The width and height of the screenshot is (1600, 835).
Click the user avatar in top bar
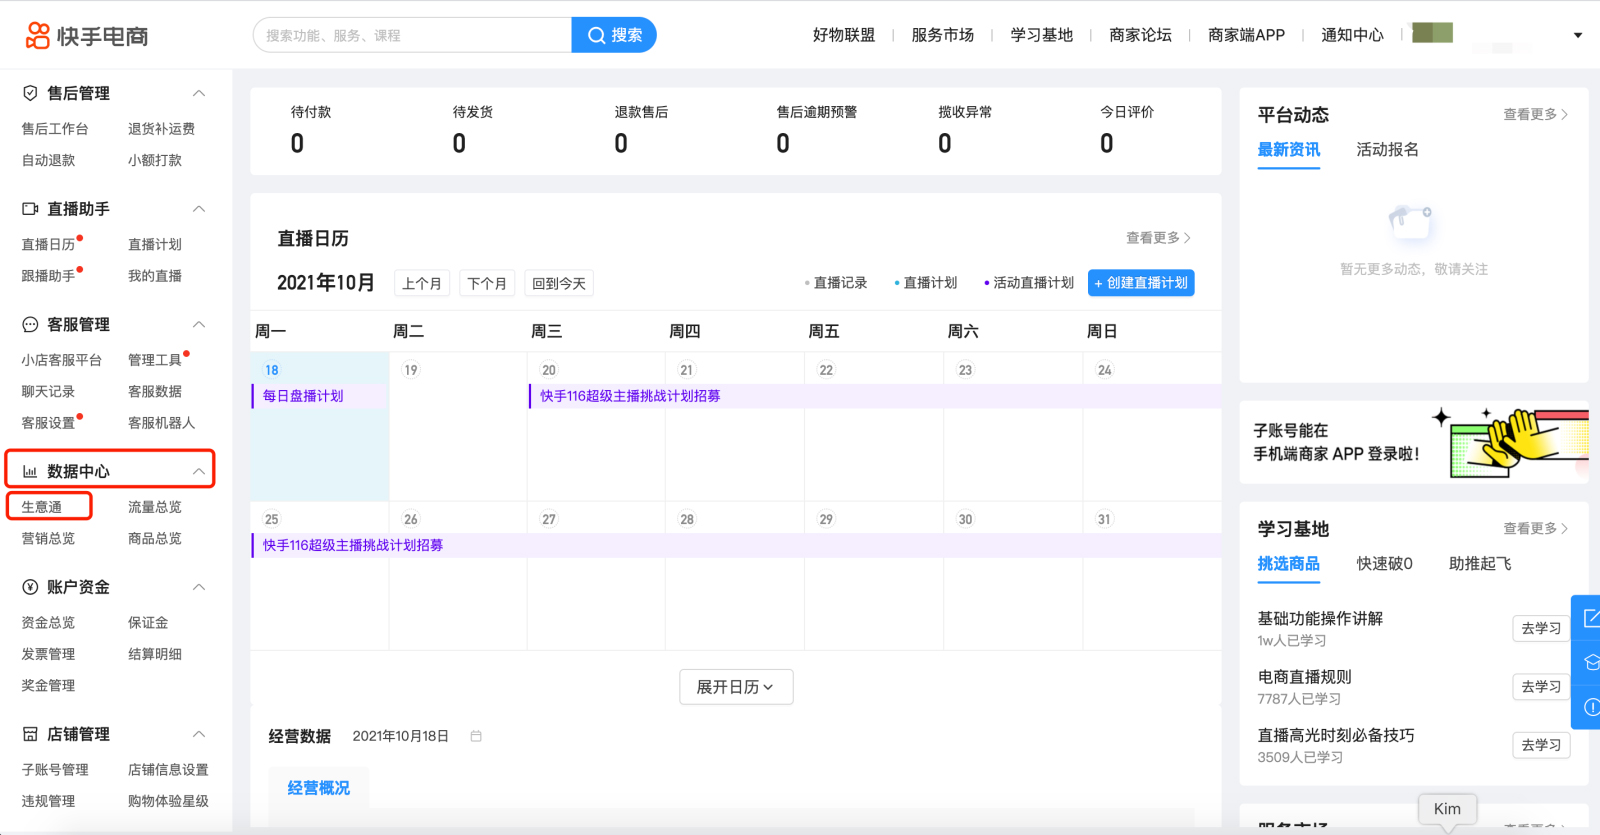coord(1432,33)
